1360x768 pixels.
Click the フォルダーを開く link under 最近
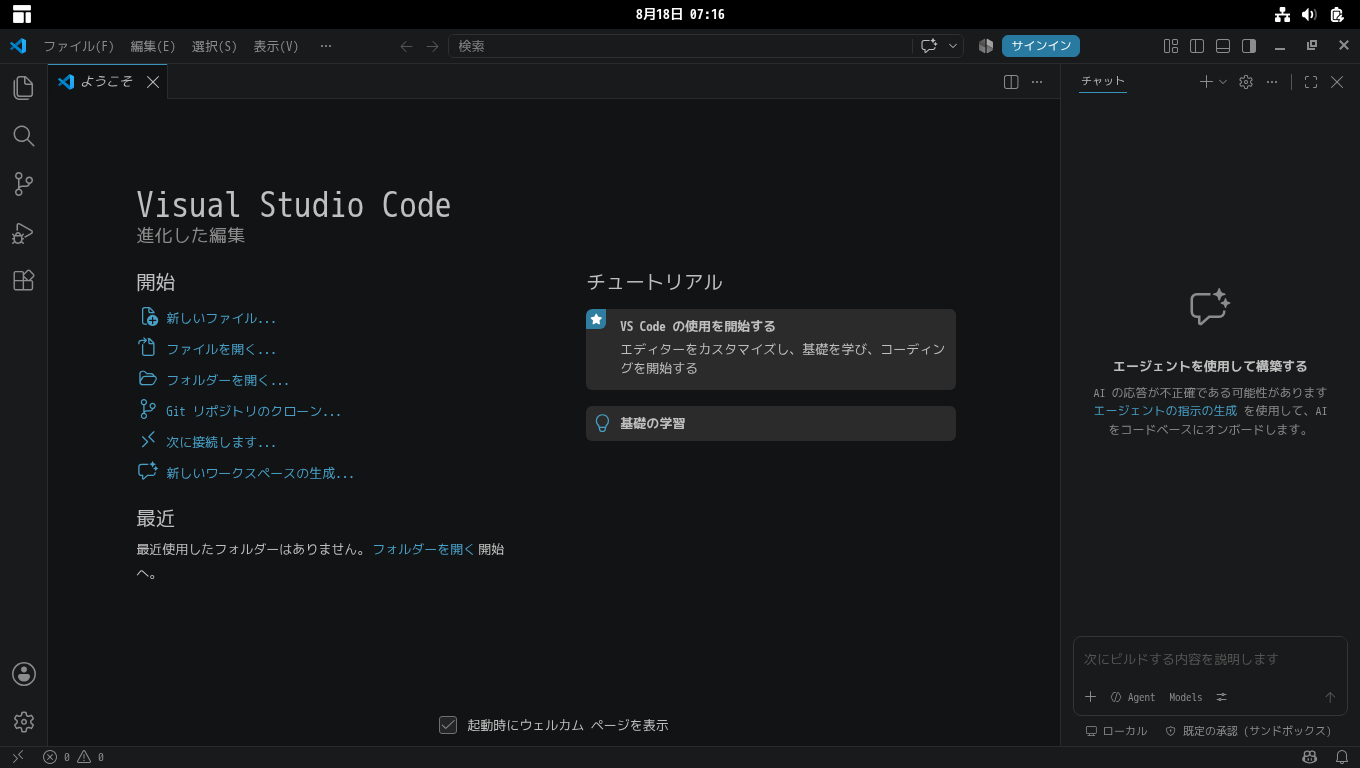pos(424,549)
